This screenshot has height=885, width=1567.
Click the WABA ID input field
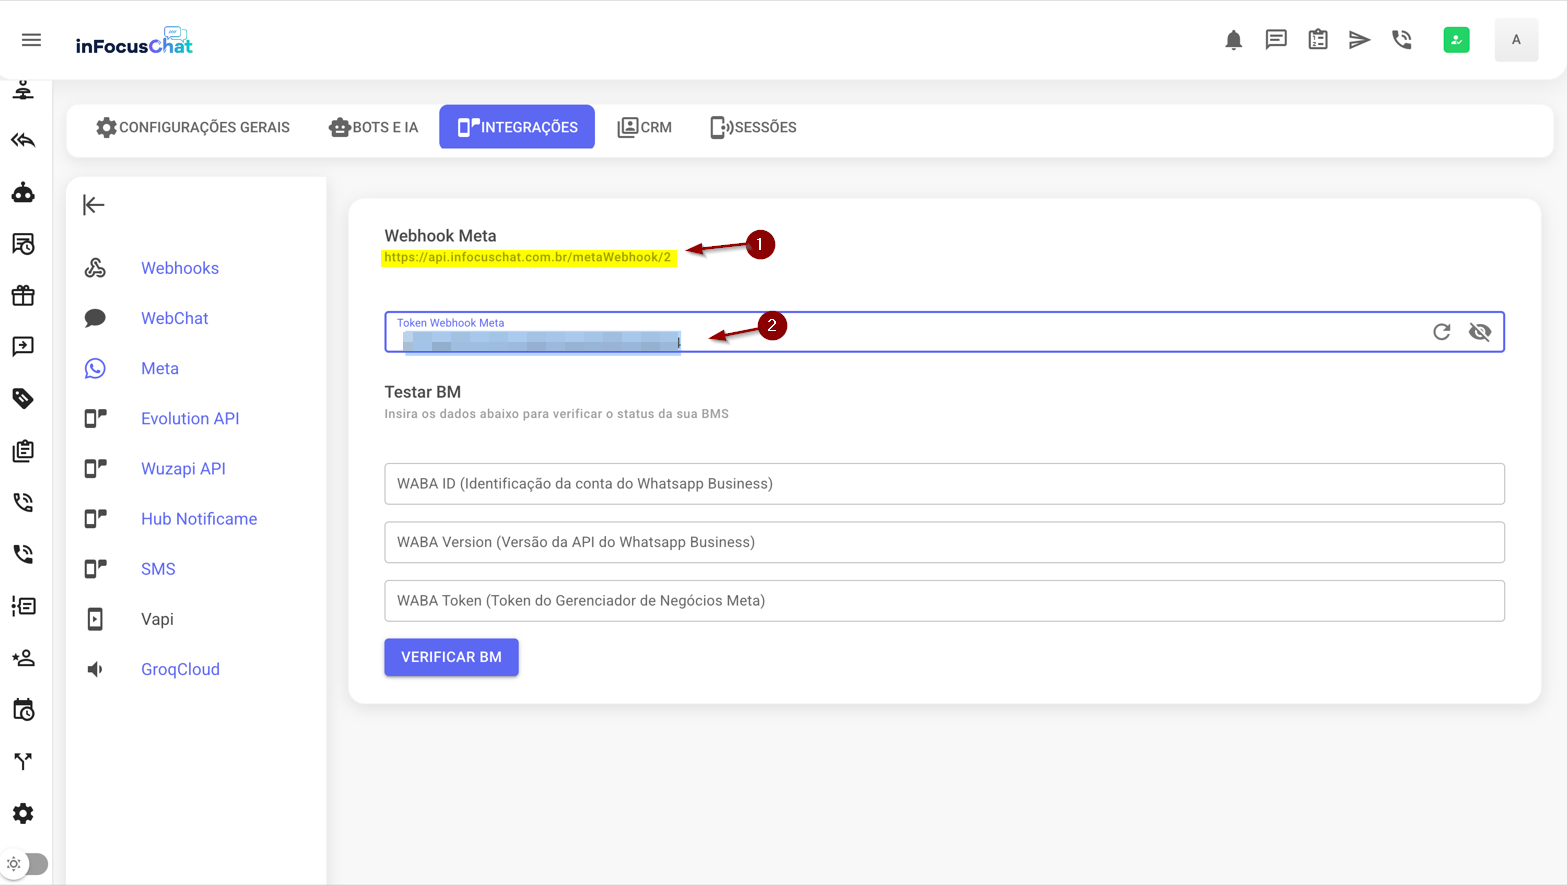[x=943, y=484]
